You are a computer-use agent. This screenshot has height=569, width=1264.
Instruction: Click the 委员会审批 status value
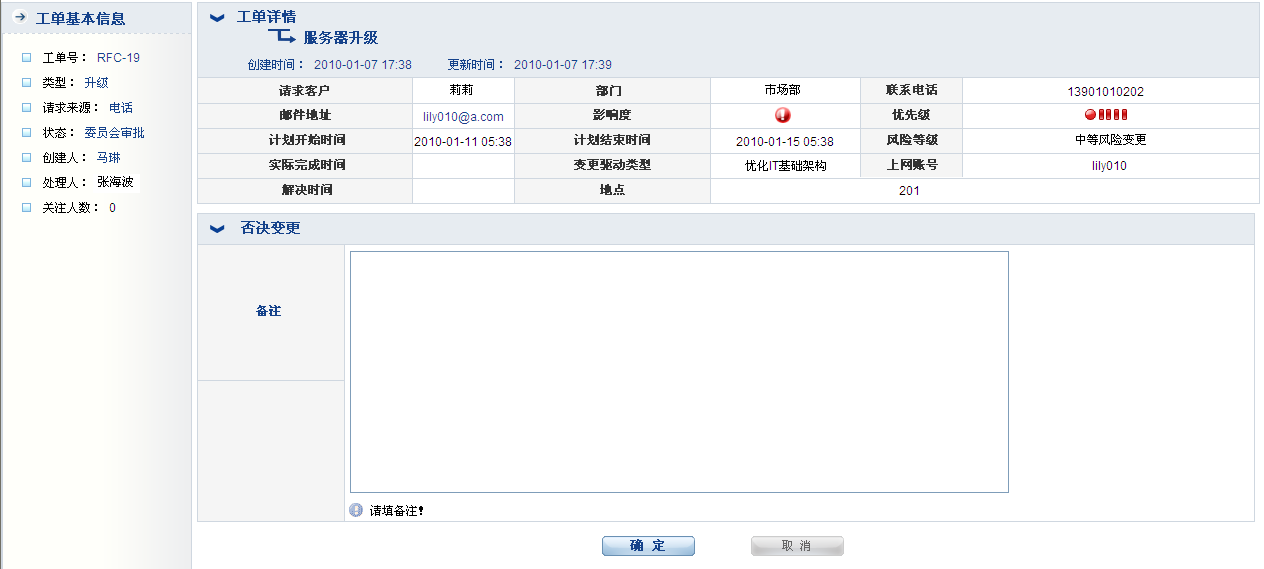(x=114, y=133)
